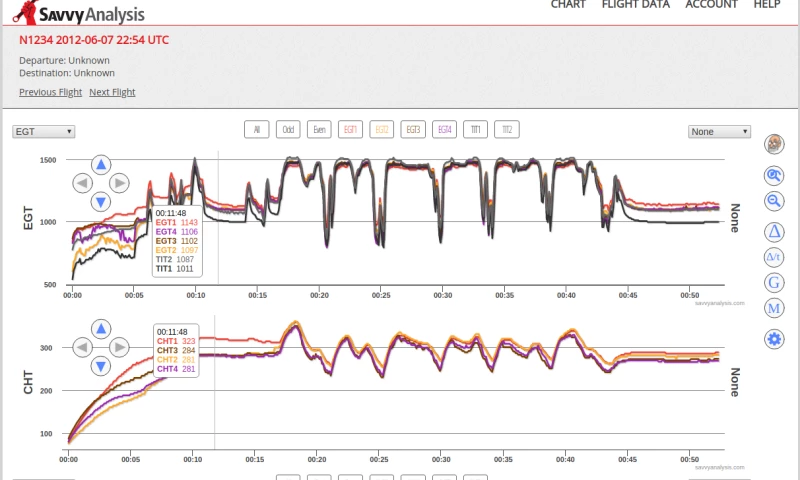Toggle the EGT1 series button
The image size is (800, 480).
(351, 129)
